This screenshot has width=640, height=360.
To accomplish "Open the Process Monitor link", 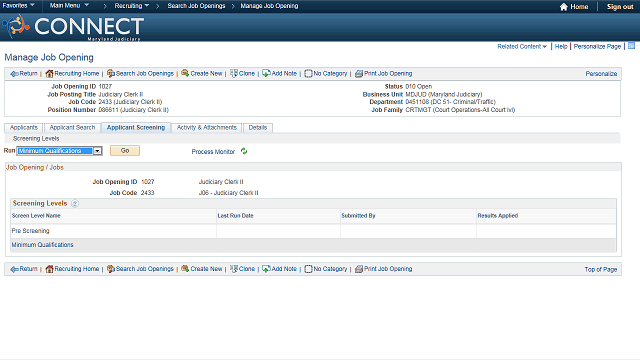I will coord(213,151).
